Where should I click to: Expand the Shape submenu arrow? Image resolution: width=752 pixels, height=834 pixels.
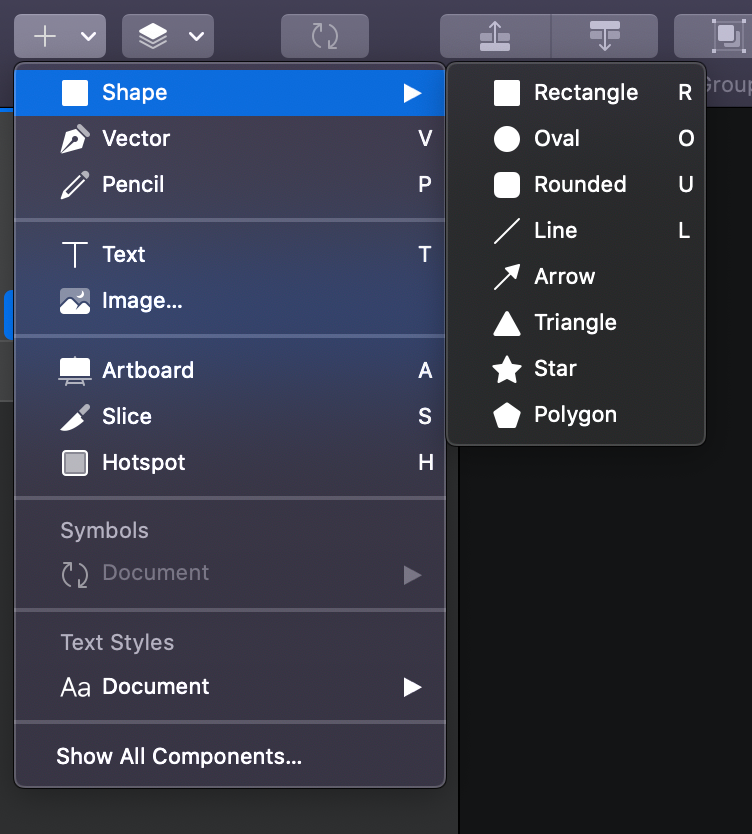411,93
